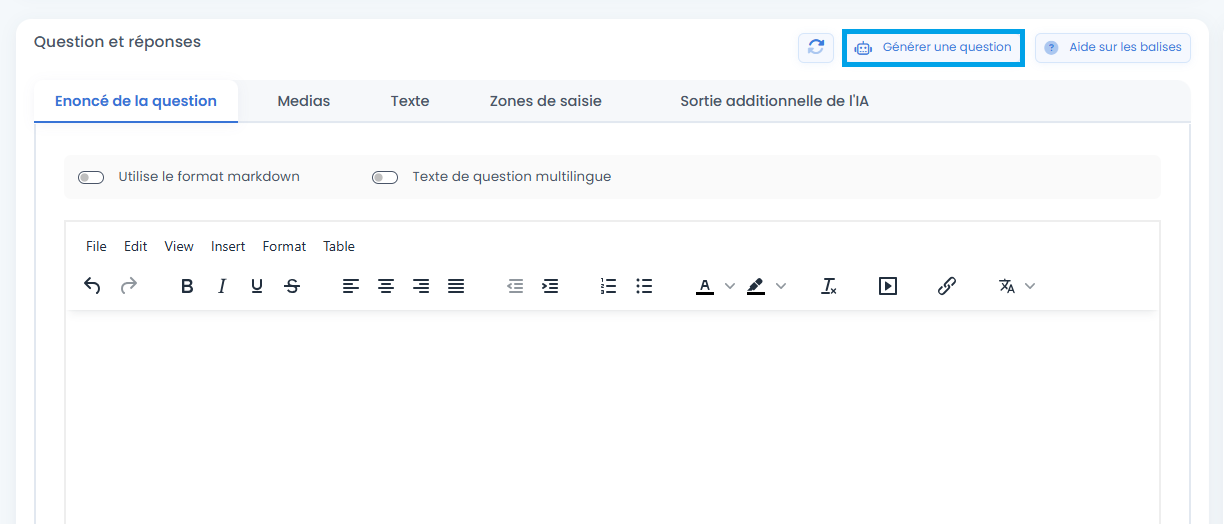The width and height of the screenshot is (1224, 524).
Task: Toggle Utilise le format markdown switch
Action: click(91, 177)
